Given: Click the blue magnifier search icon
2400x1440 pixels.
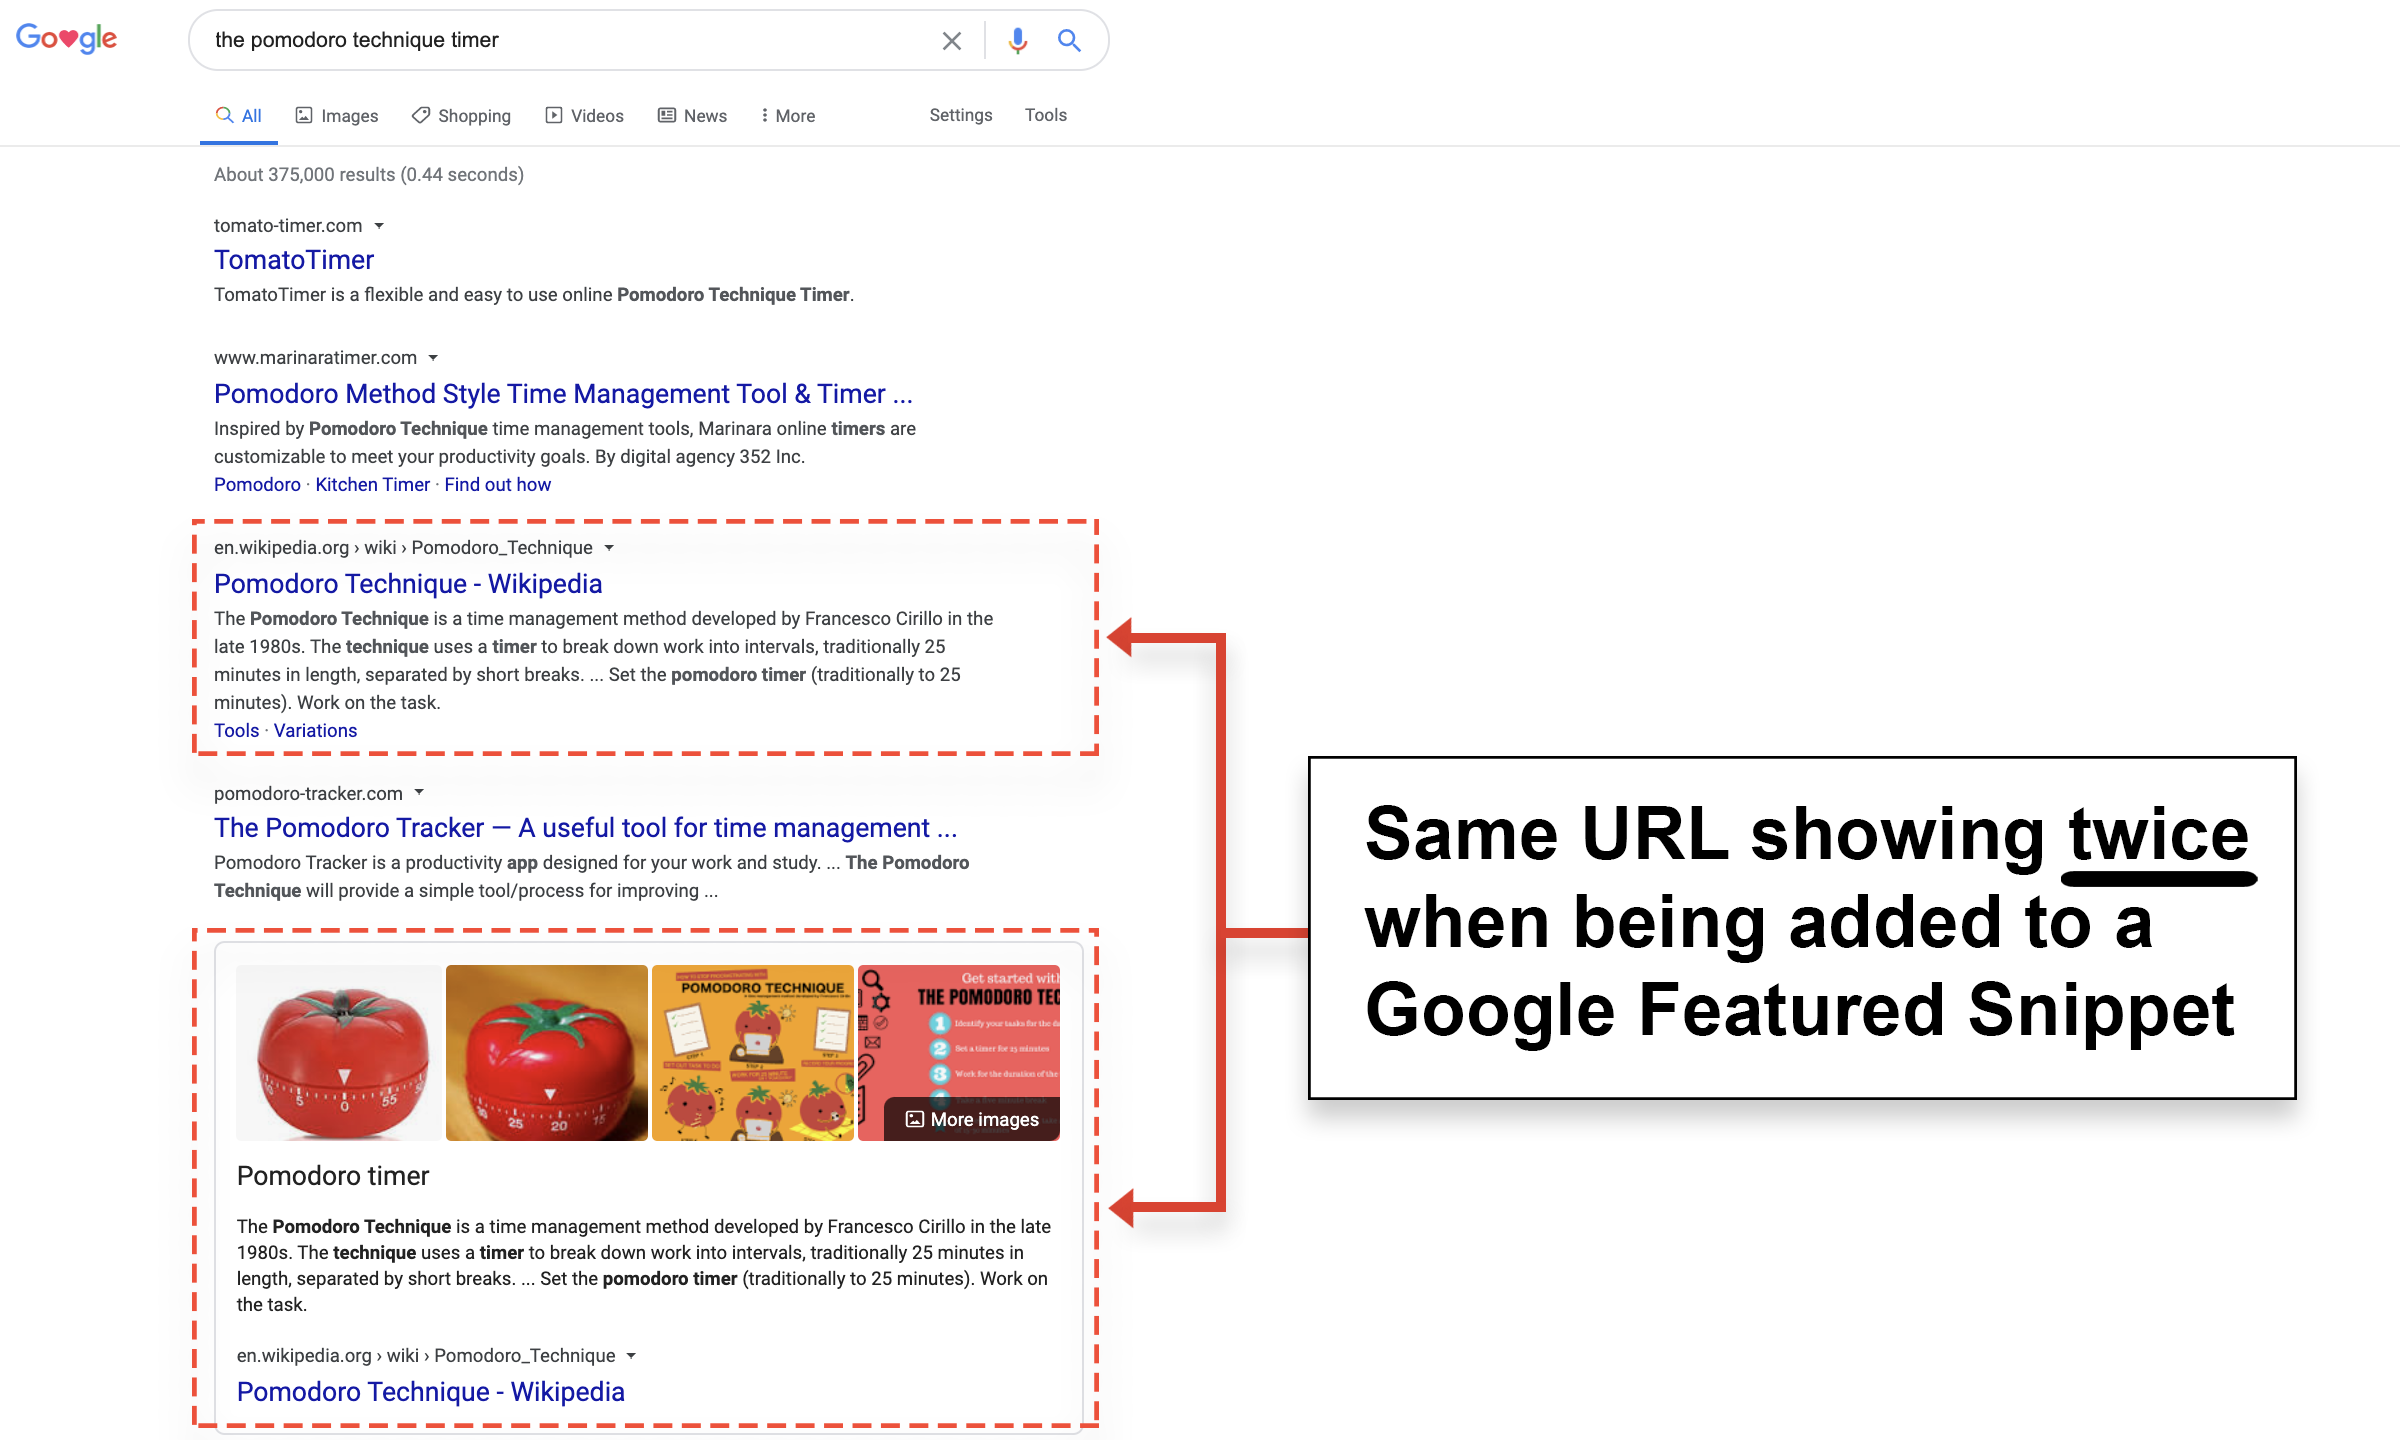Looking at the screenshot, I should click(x=1069, y=40).
